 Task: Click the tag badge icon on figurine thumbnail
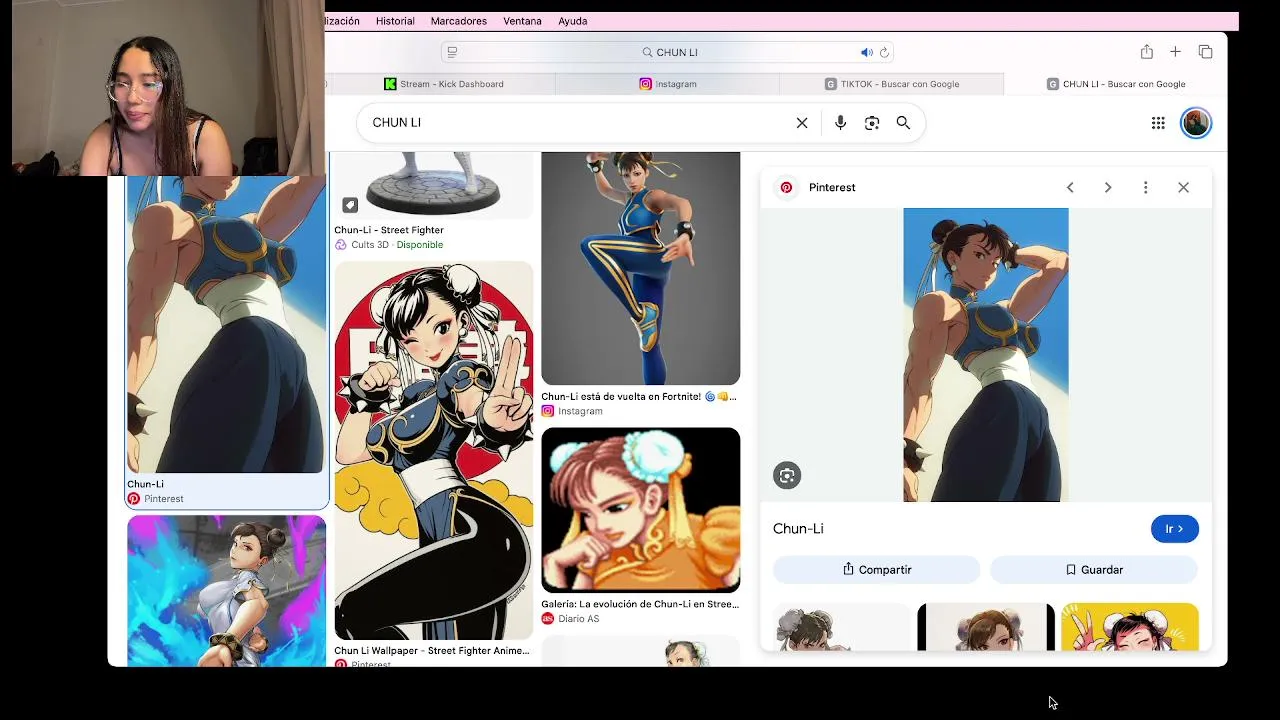350,205
